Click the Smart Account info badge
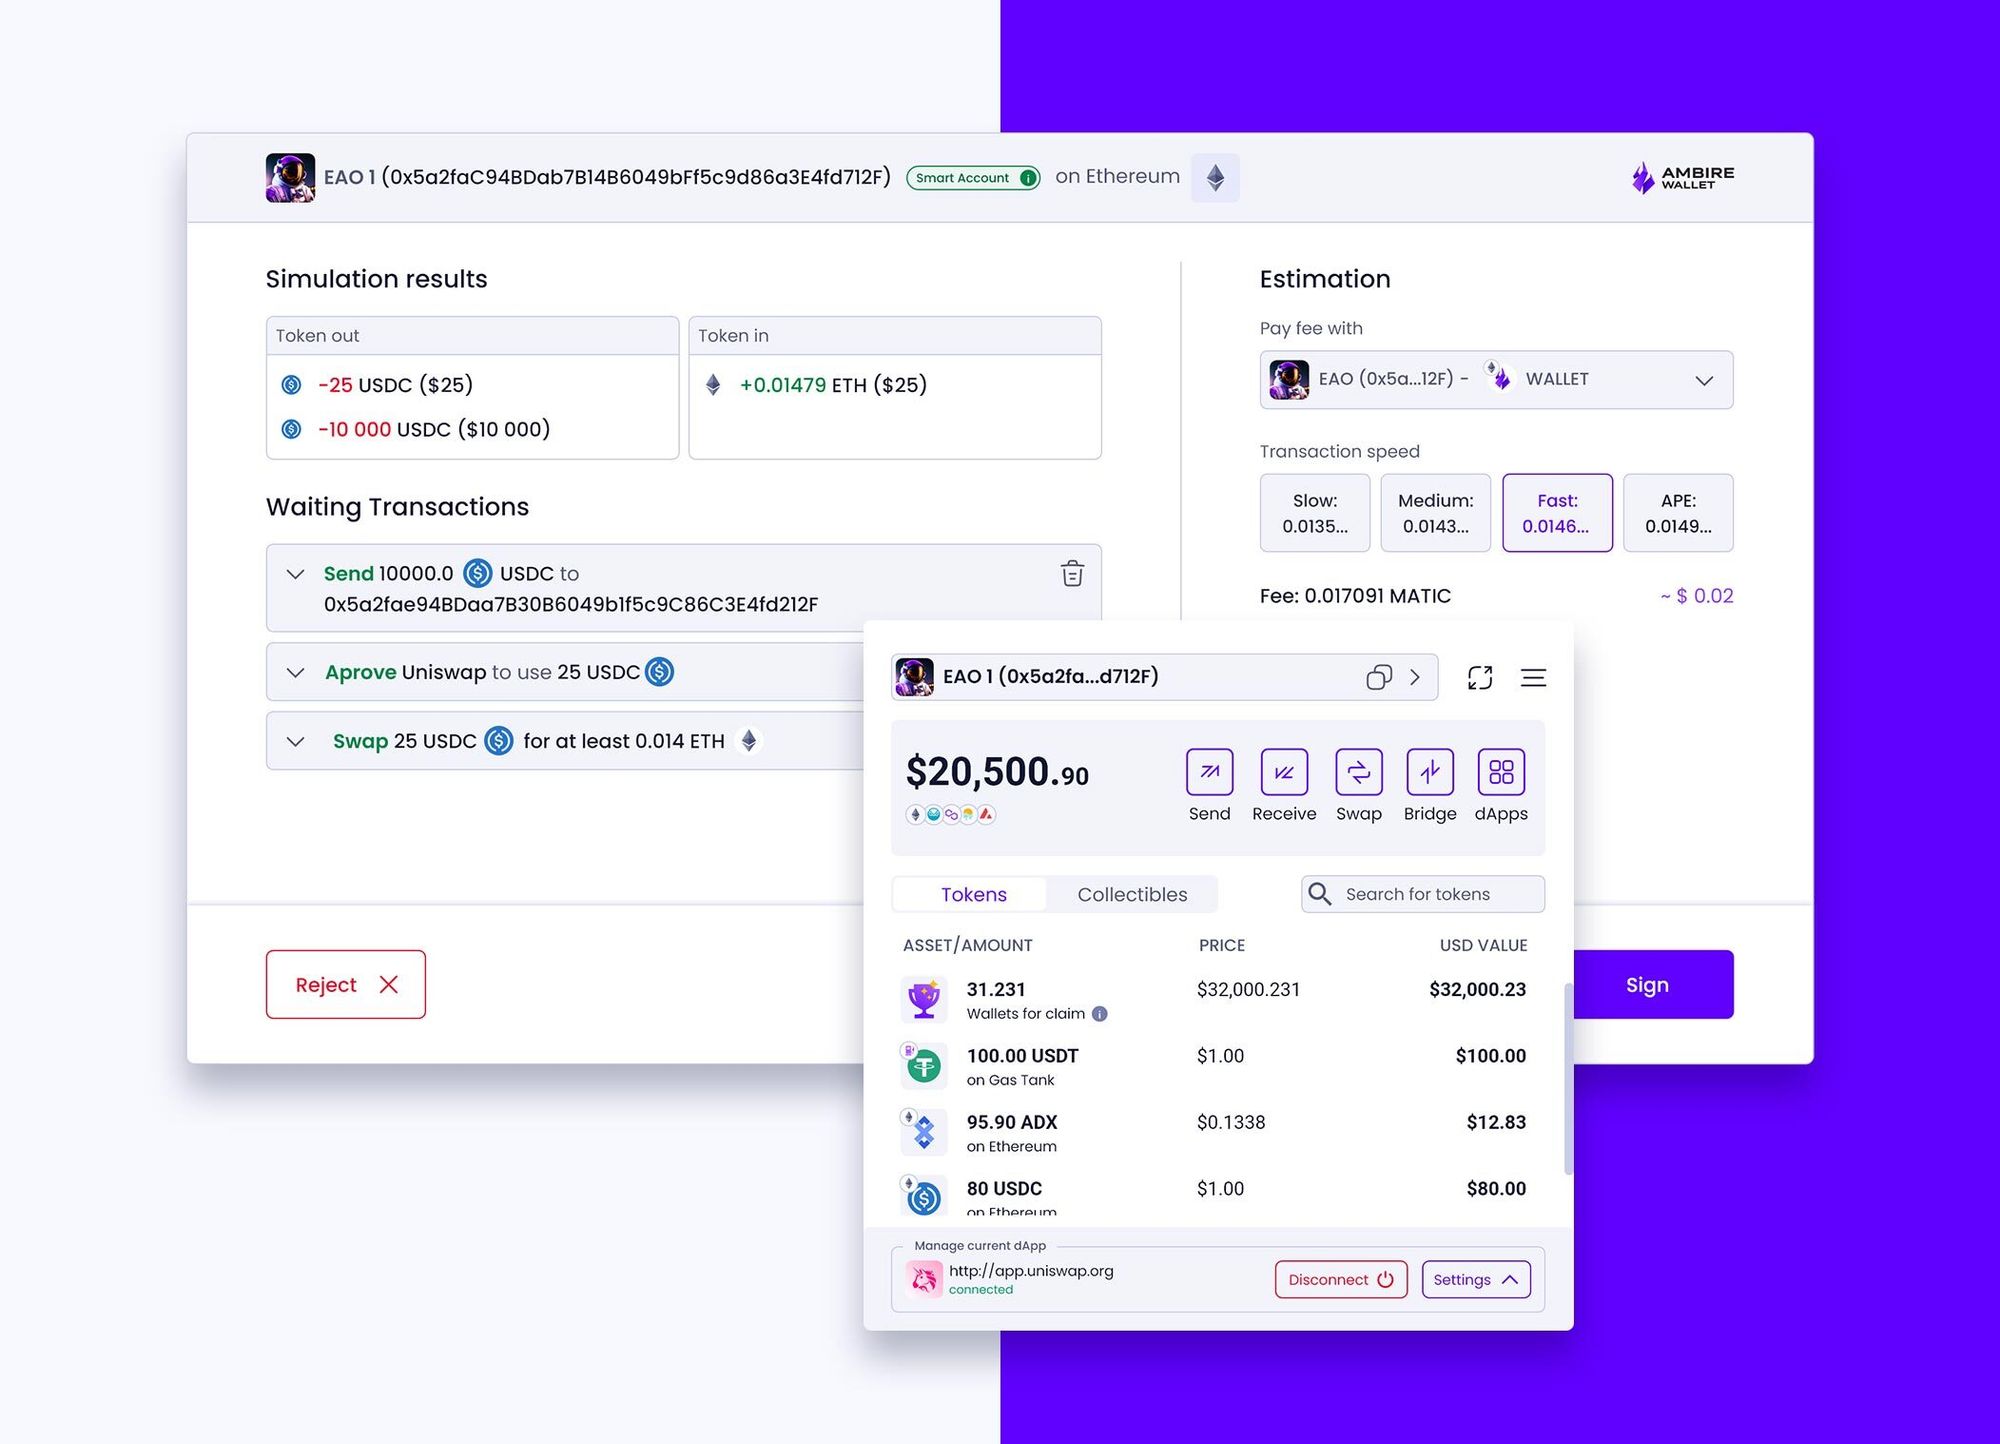 [x=973, y=177]
